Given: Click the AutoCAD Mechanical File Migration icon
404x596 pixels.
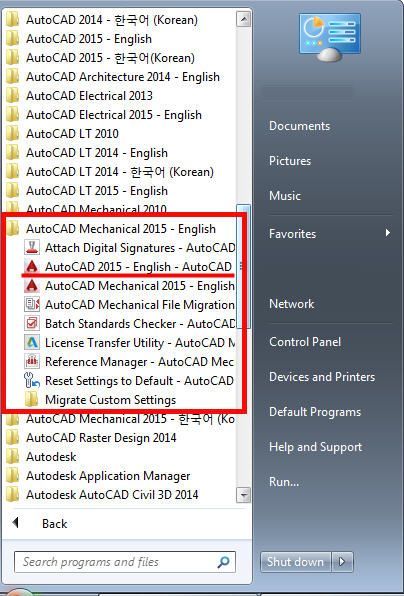Looking at the screenshot, I should pos(32,304).
